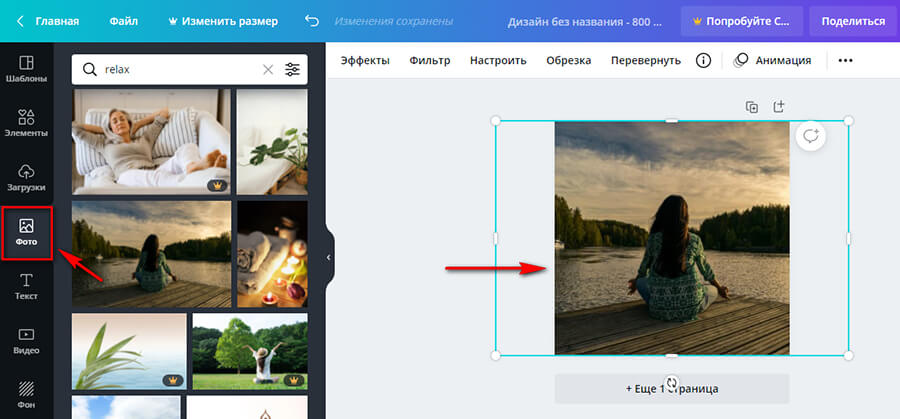
Task: Undo the last change
Action: 312,21
